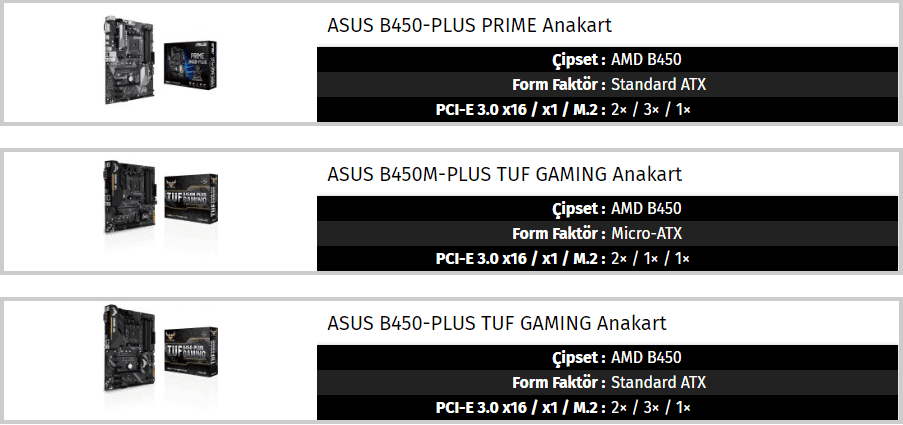Select AMD B450 chipset value for B450-PLUS PRIME

point(646,59)
